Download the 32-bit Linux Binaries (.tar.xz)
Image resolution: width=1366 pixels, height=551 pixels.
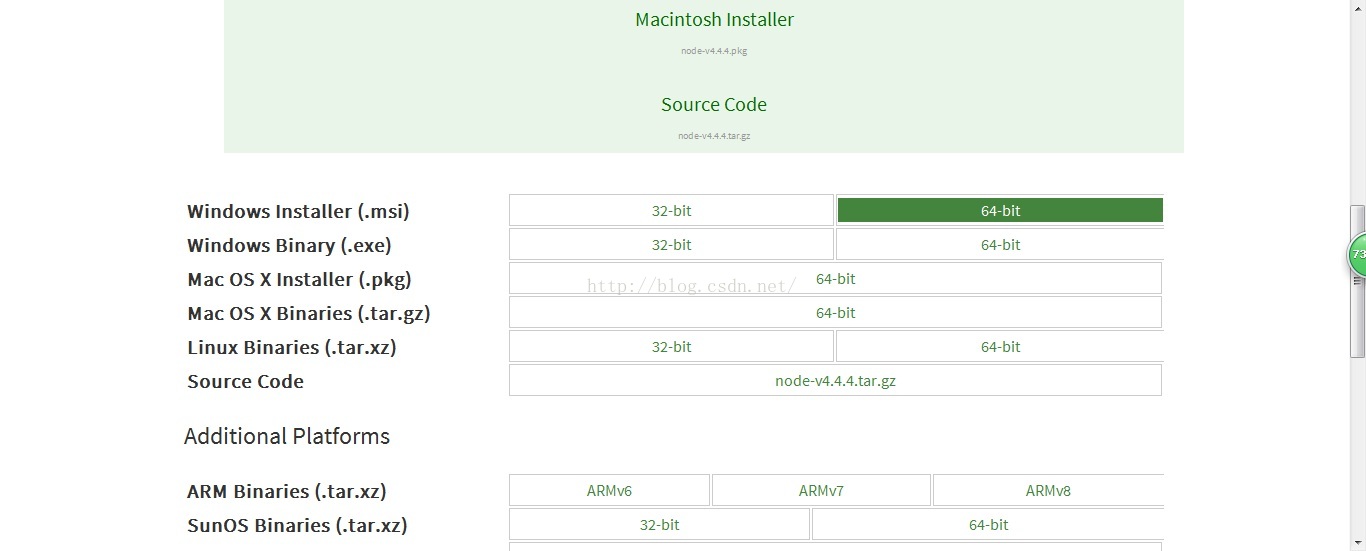[671, 347]
